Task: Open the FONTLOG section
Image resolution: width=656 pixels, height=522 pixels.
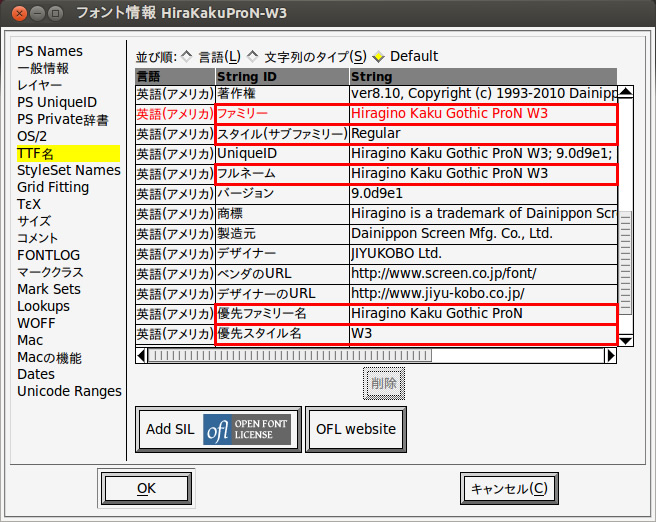Action: point(49,255)
